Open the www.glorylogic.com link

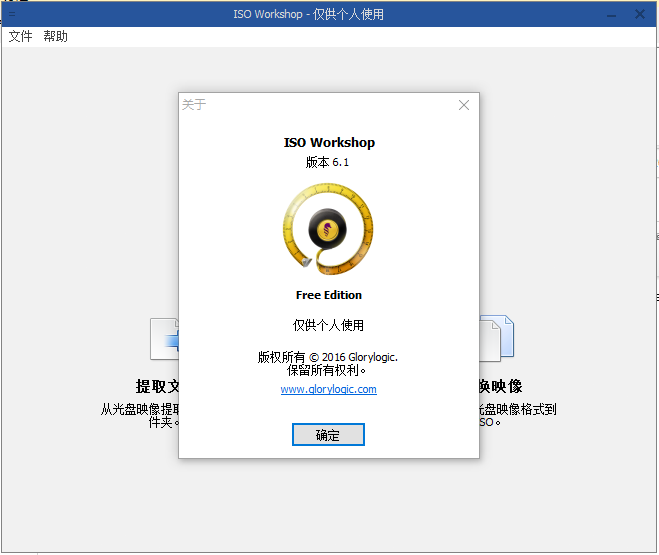click(x=329, y=389)
